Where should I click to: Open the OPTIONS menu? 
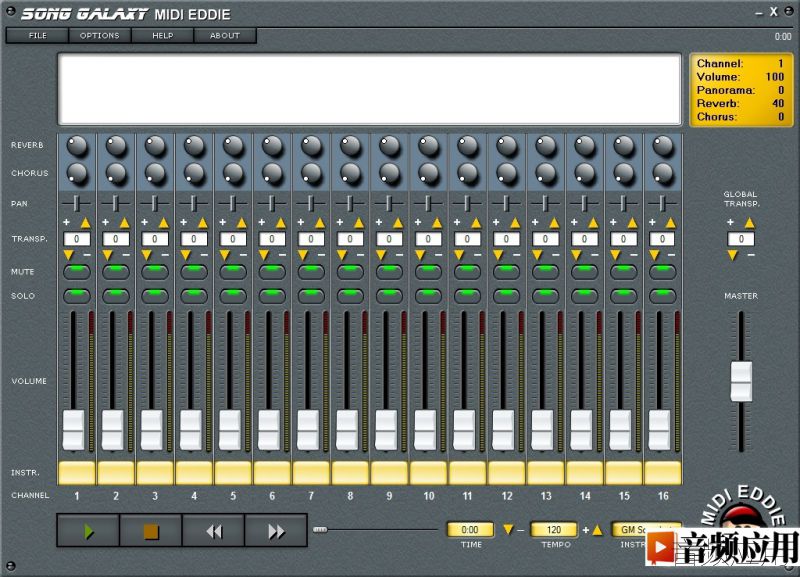click(99, 36)
